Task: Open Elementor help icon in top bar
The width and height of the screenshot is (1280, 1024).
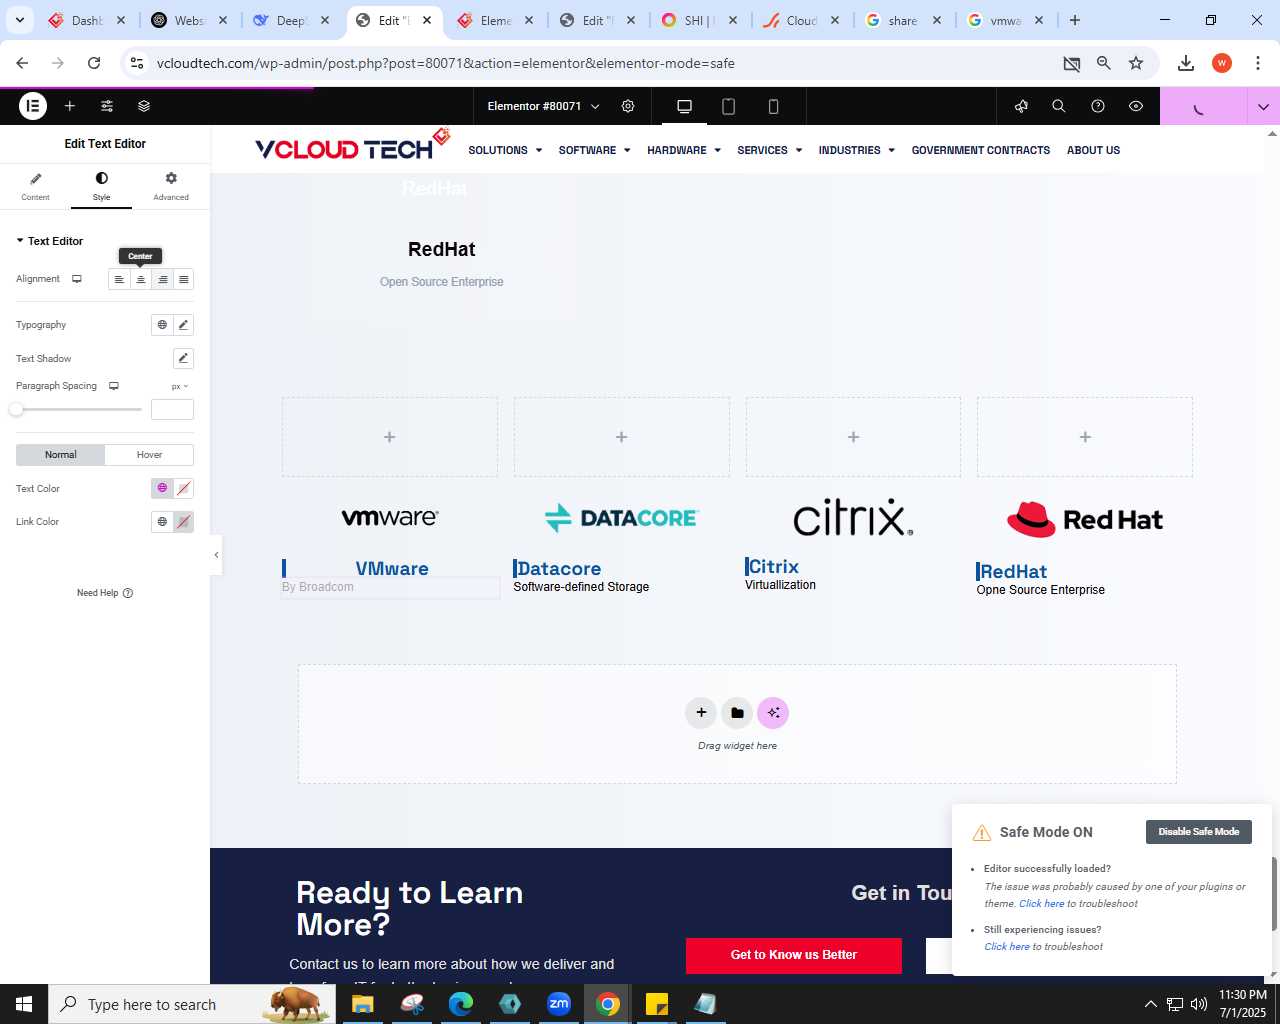Action: tap(1098, 106)
